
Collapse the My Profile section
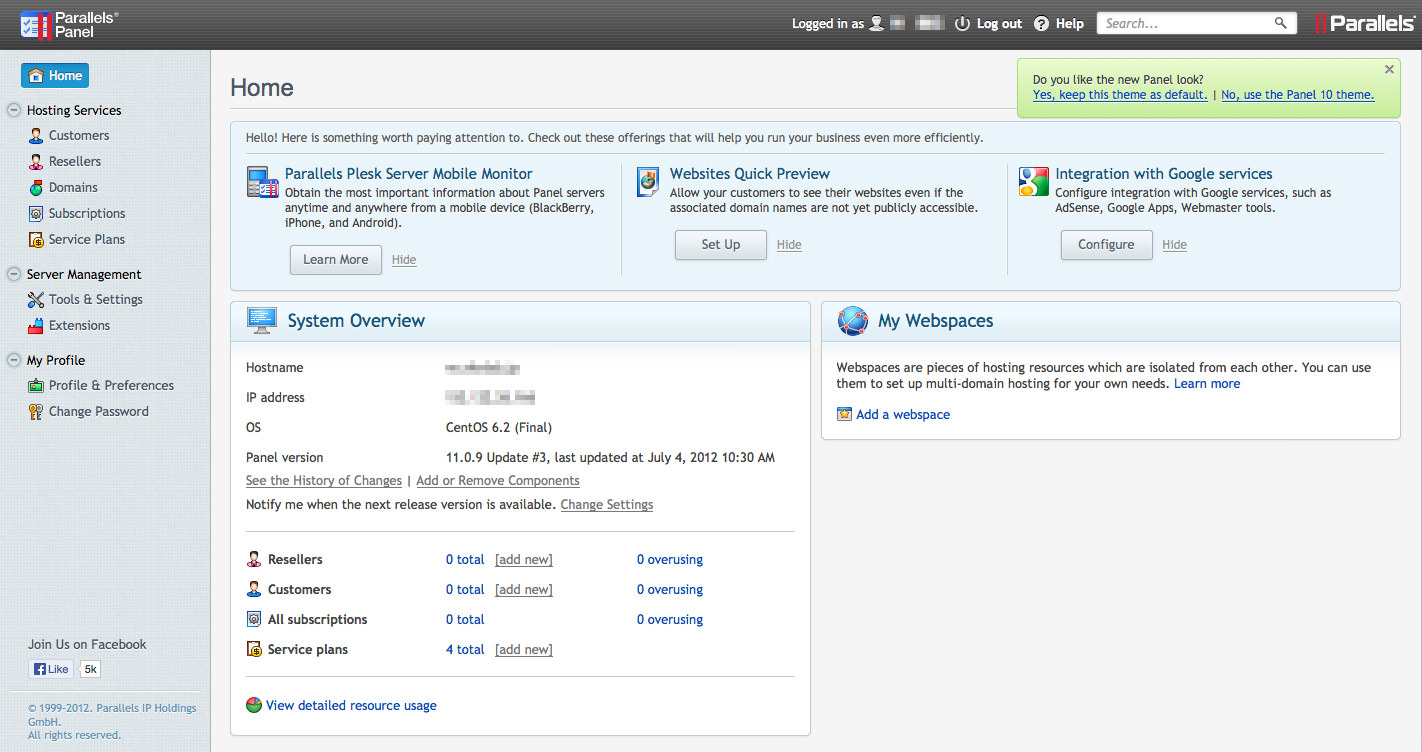pyautogui.click(x=14, y=361)
